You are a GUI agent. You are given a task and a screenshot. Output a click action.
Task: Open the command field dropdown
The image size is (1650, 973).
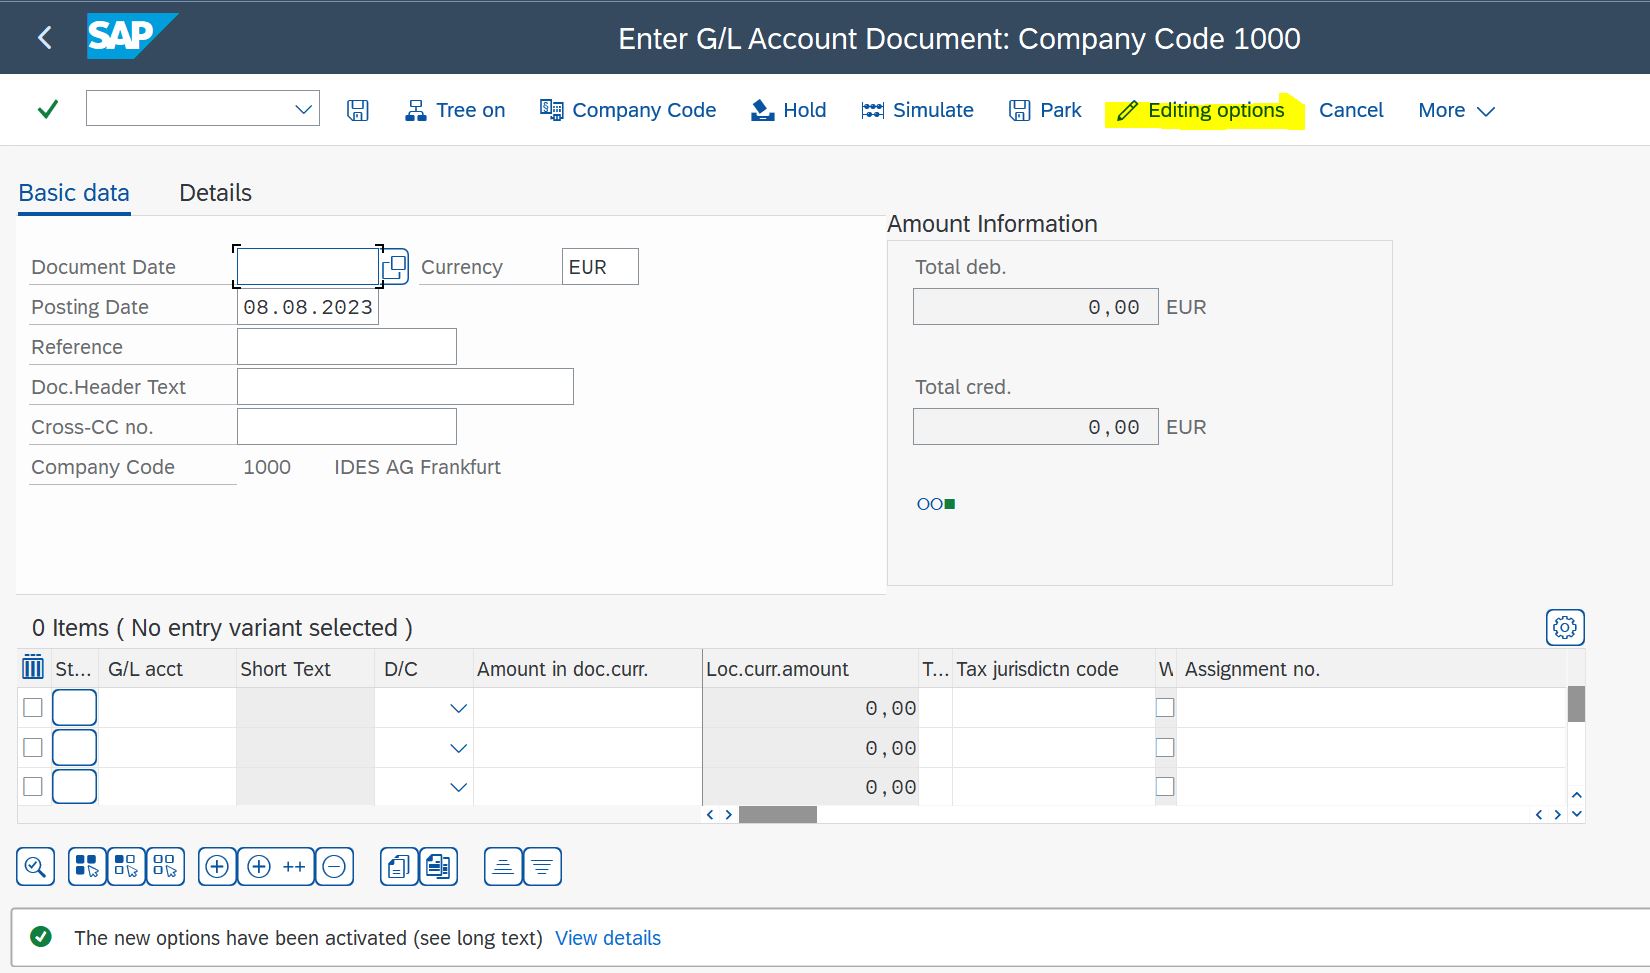pos(302,108)
